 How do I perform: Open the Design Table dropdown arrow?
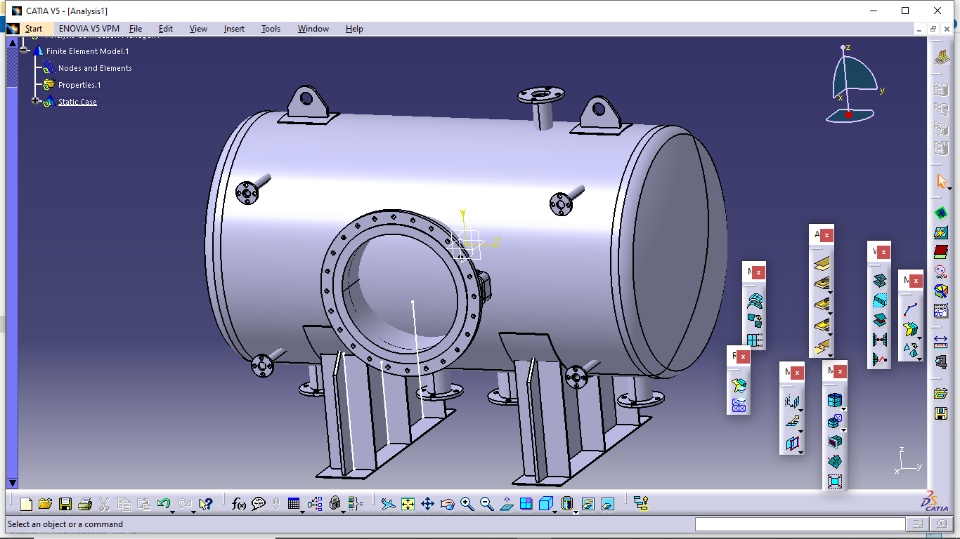pyautogui.click(x=302, y=511)
